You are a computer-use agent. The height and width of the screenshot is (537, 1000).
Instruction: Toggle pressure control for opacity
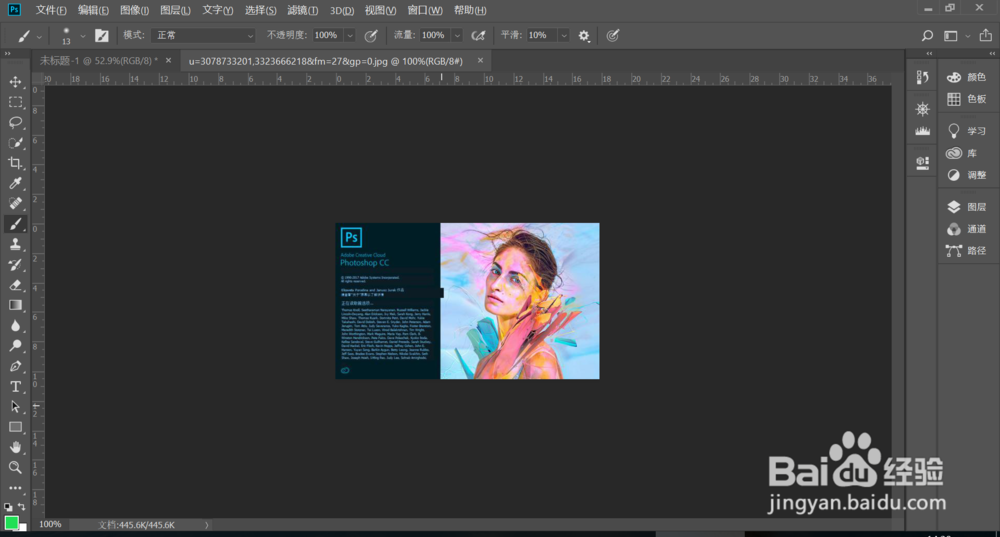pos(370,35)
